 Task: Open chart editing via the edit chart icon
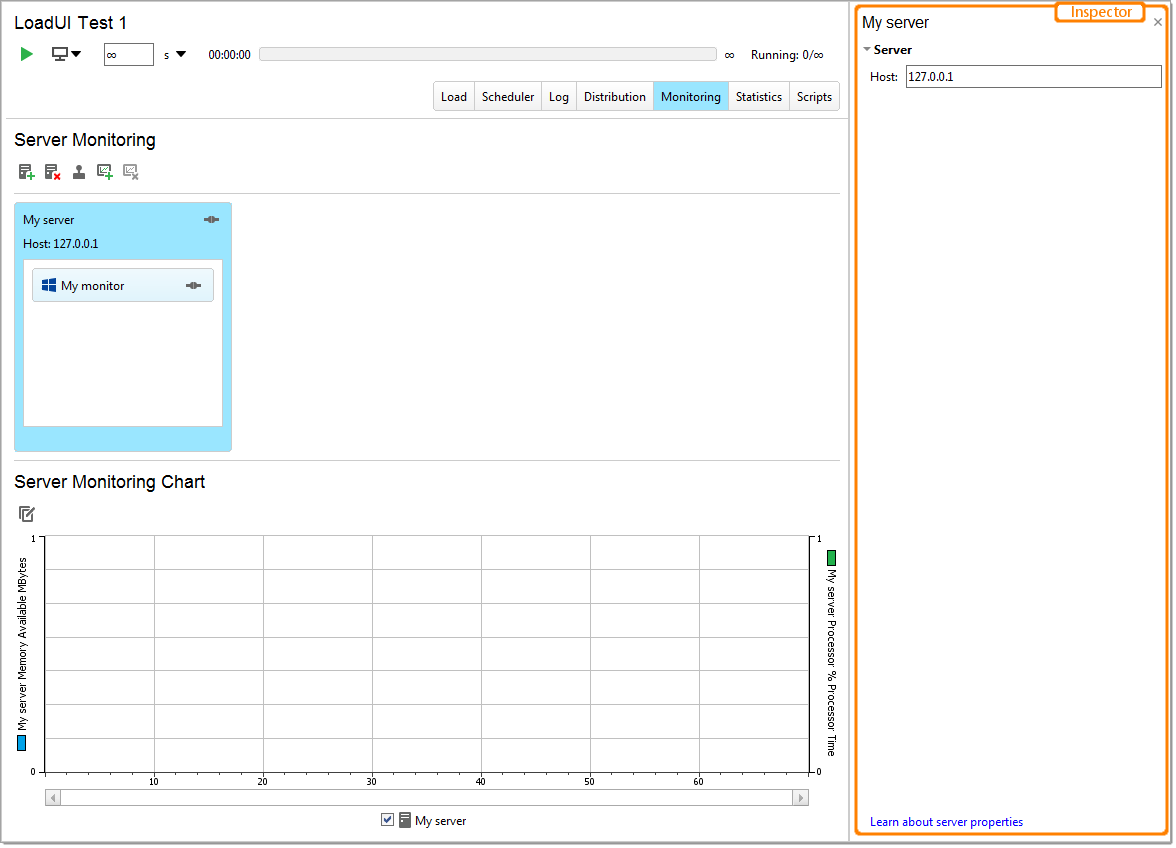point(26,513)
